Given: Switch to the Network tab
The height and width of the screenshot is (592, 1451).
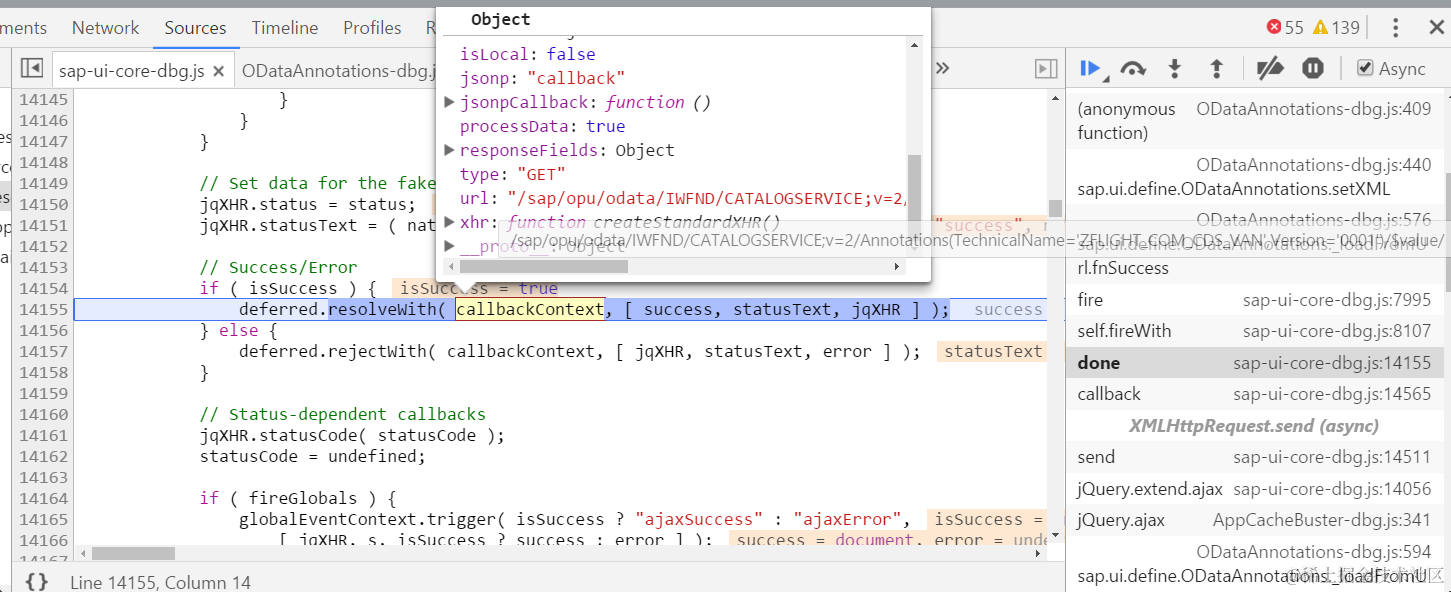Looking at the screenshot, I should pos(106,28).
